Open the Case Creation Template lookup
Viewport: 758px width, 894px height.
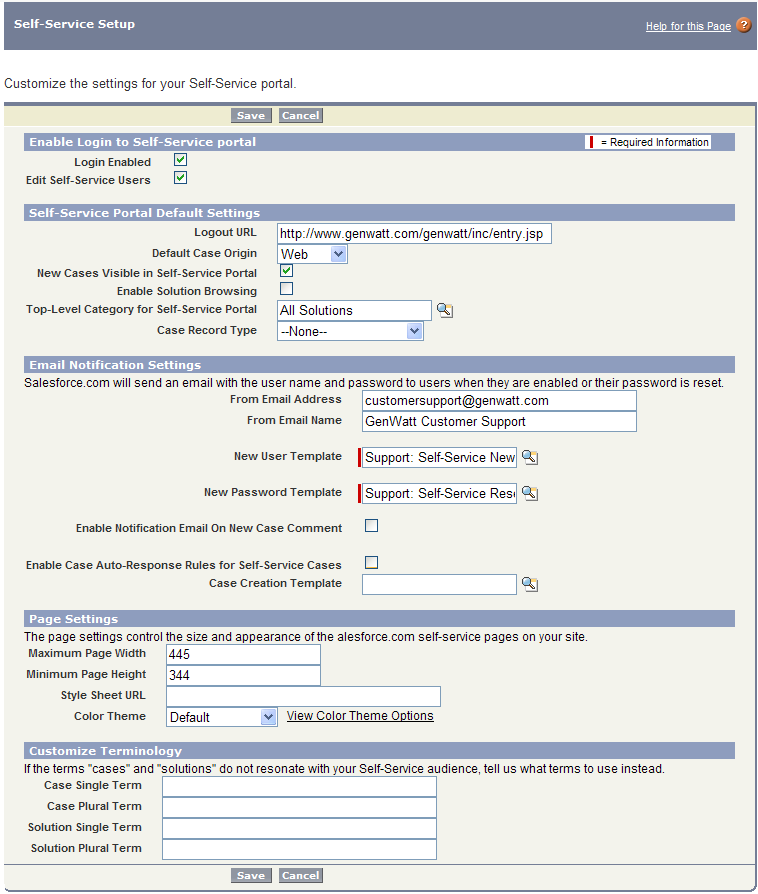530,584
